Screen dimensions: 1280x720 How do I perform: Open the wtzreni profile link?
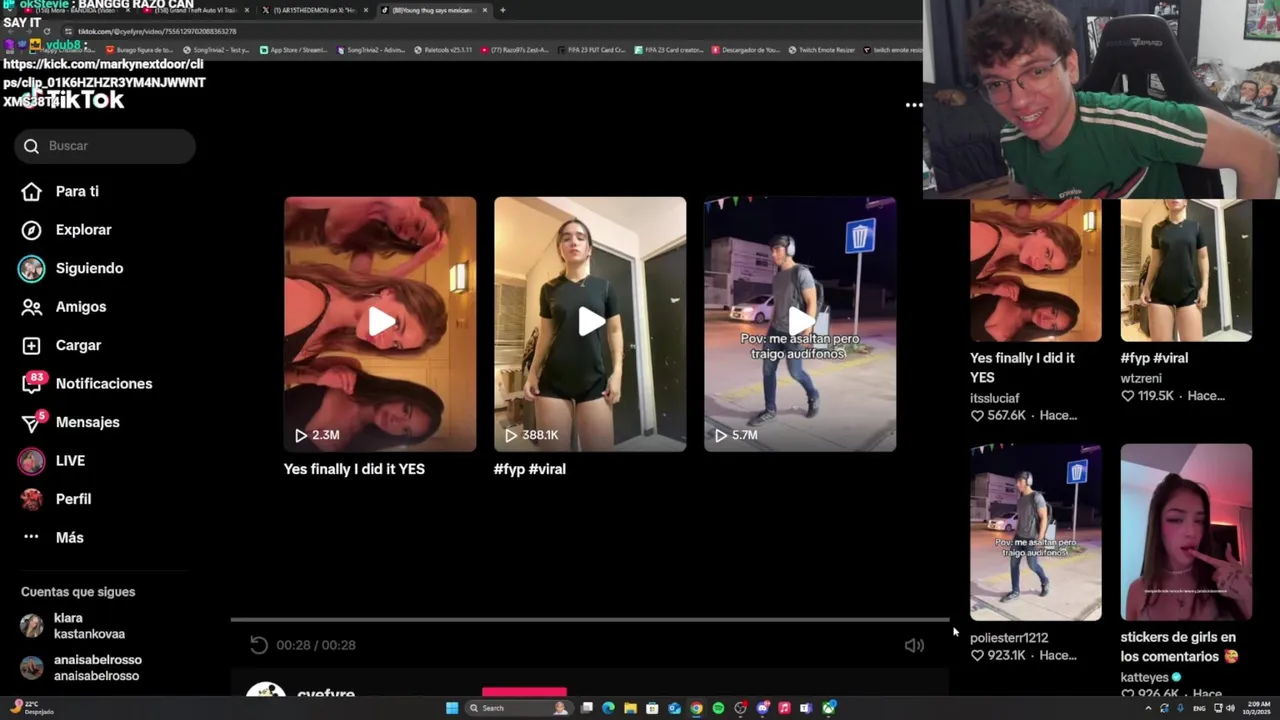1141,379
